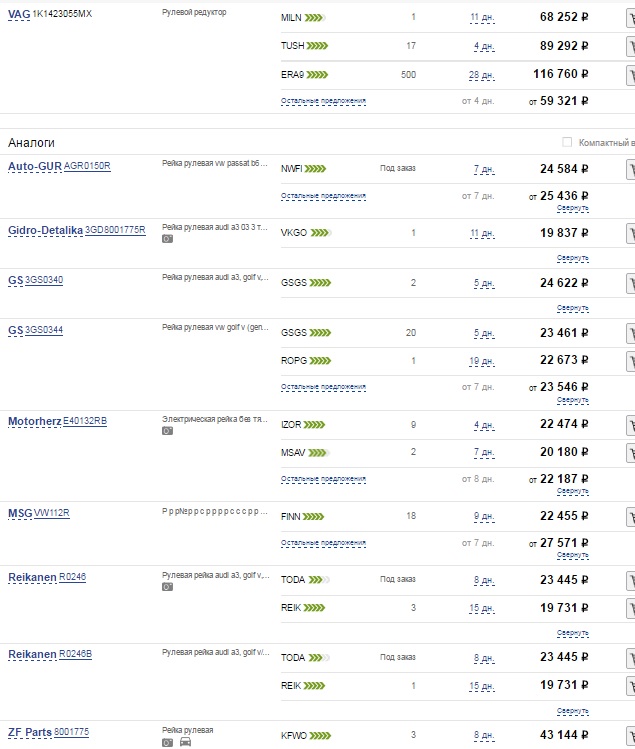The image size is (635, 749).
Task: Add the 22 455 ₽ FINN offer to cart
Action: 631,517
